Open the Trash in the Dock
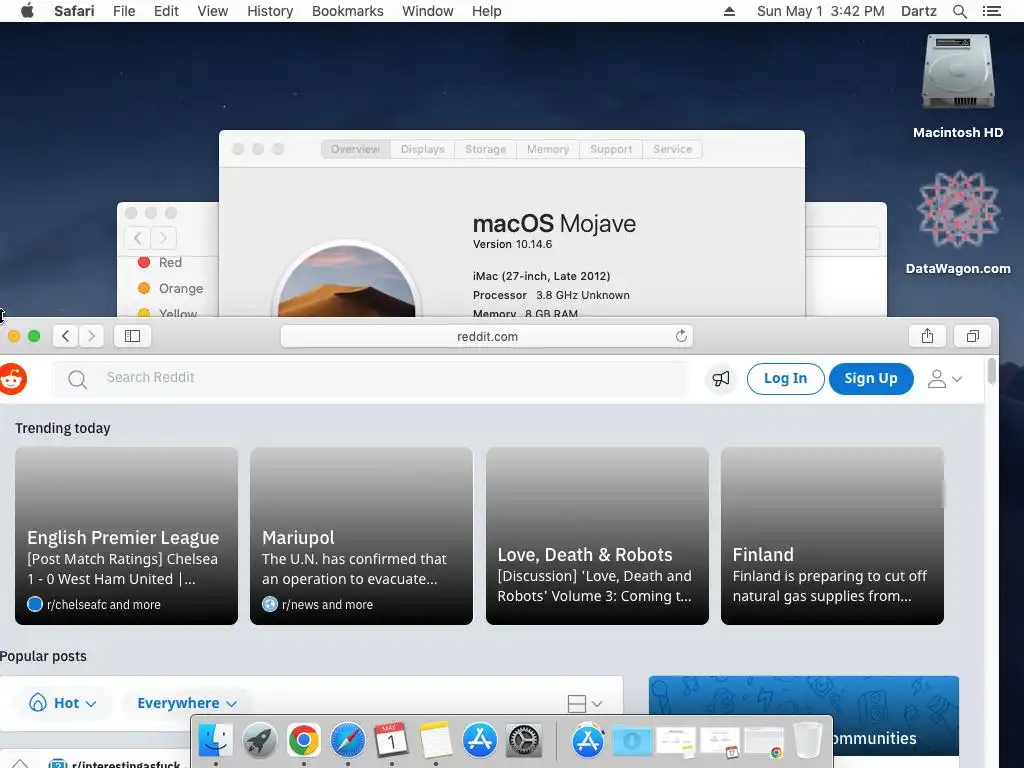The image size is (1024, 768). click(808, 741)
